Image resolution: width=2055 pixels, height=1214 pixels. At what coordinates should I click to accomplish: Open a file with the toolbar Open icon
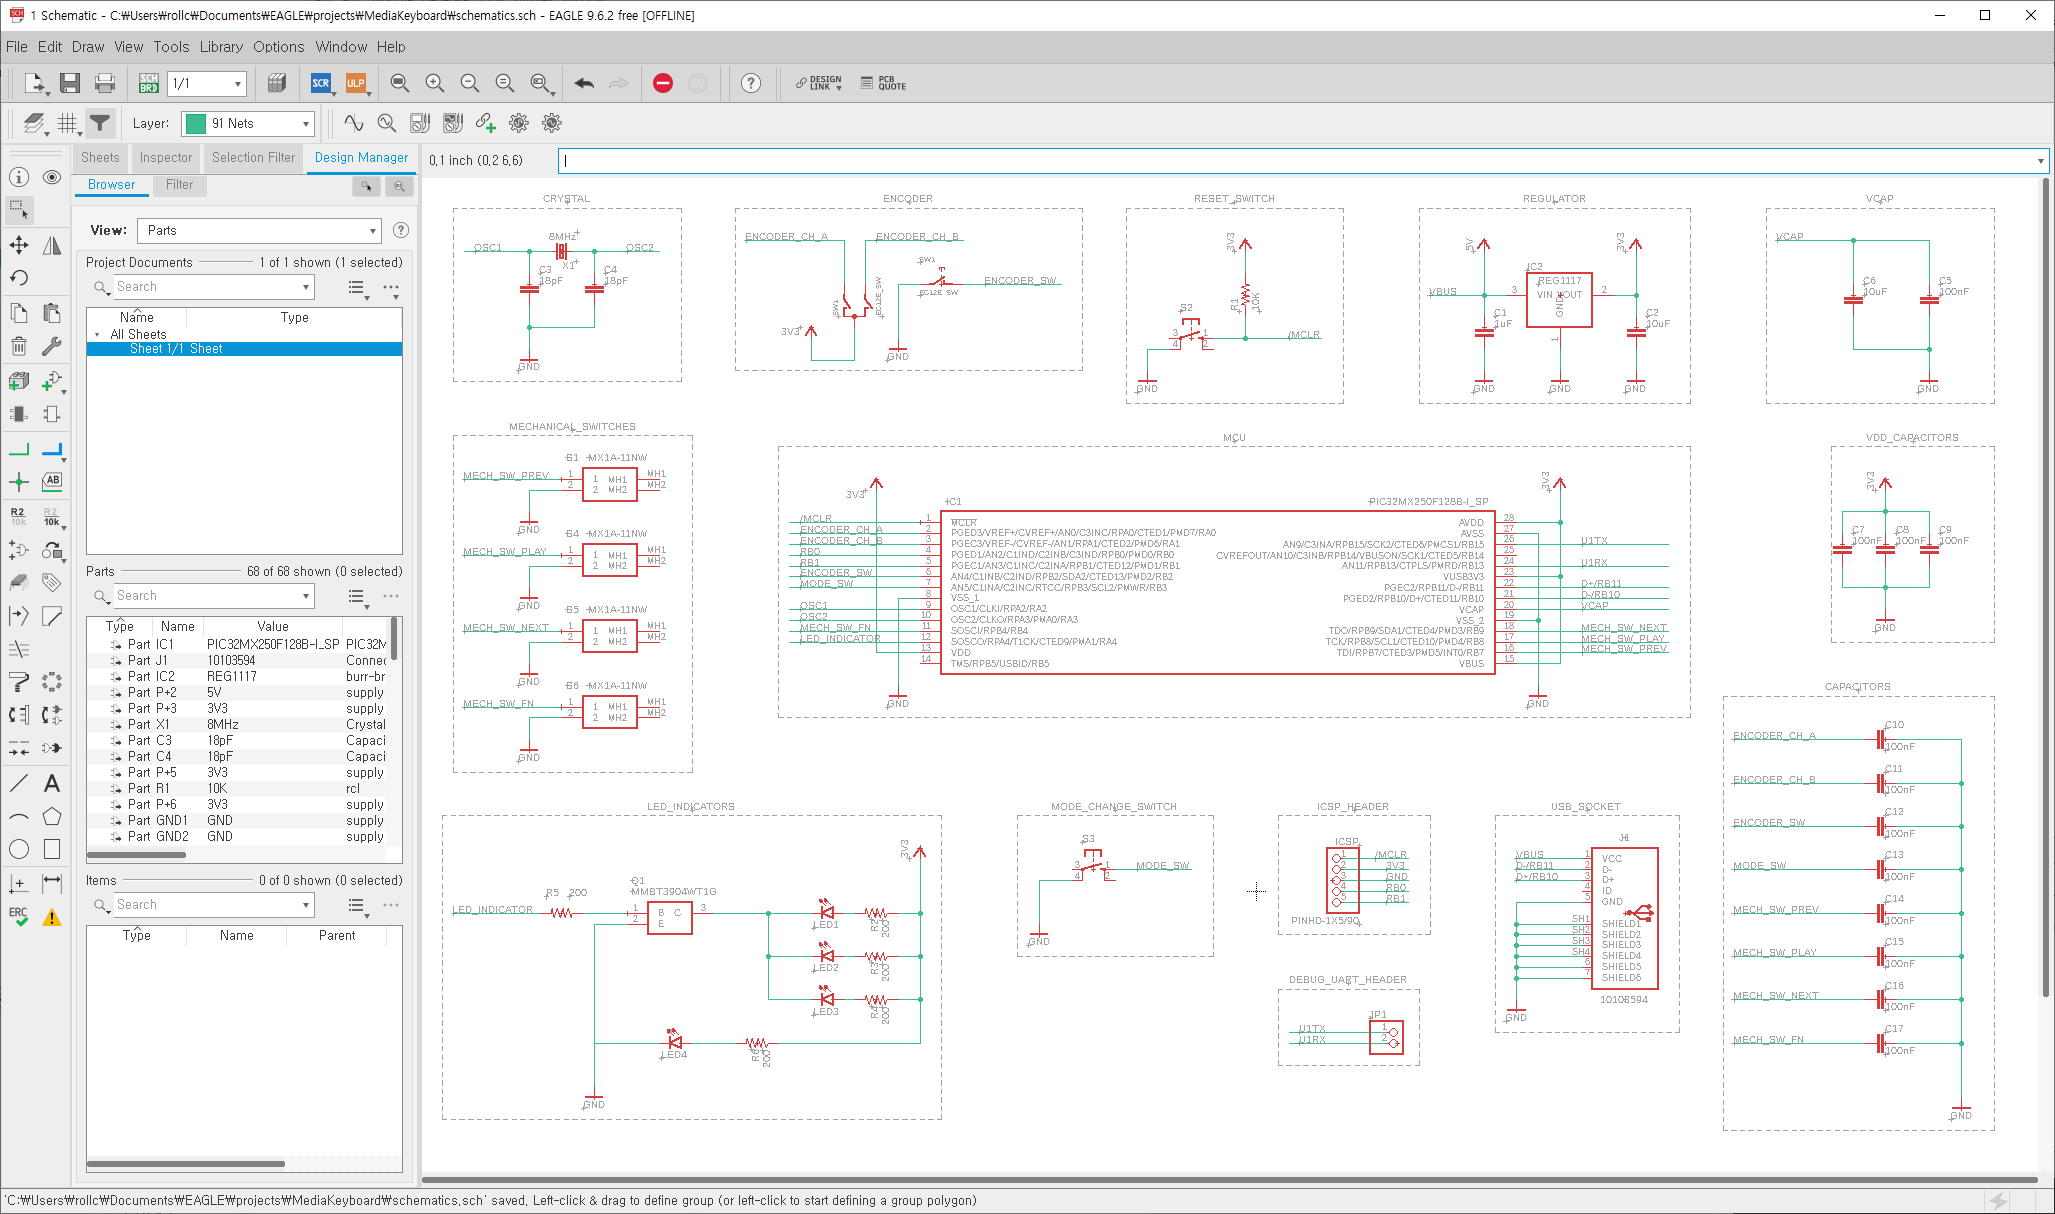33,84
